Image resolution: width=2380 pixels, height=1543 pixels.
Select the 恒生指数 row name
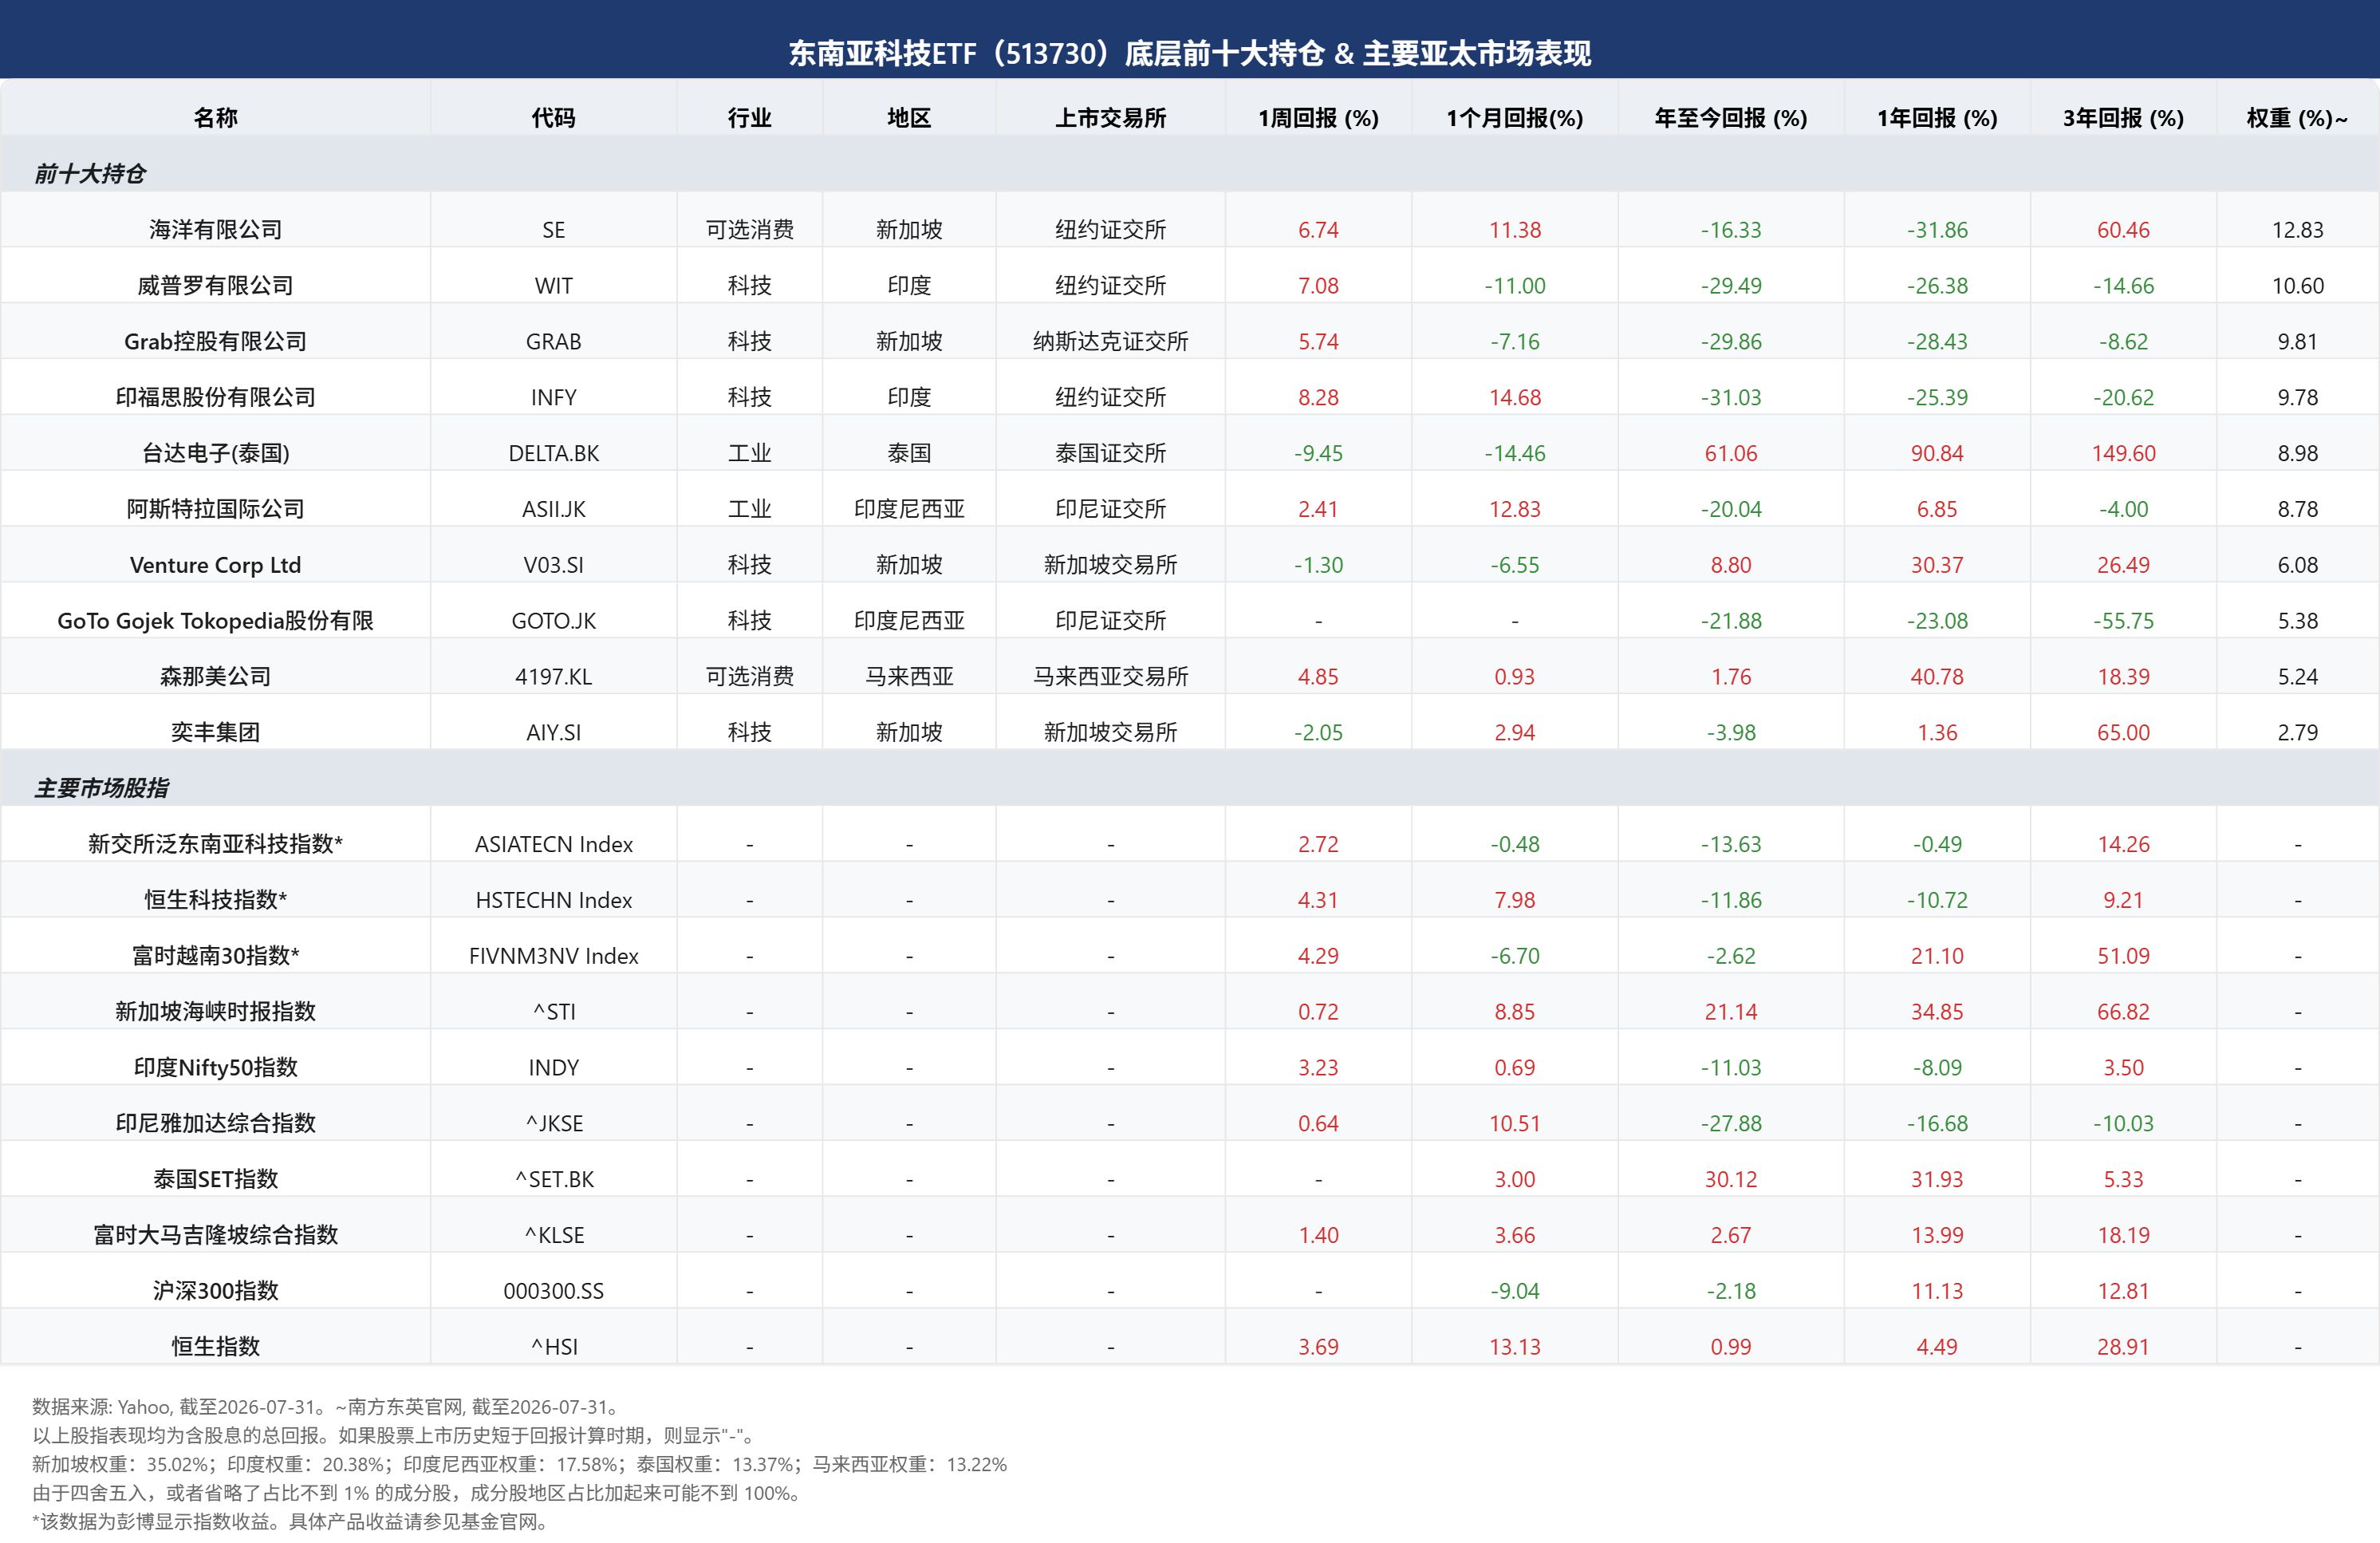tap(215, 1347)
